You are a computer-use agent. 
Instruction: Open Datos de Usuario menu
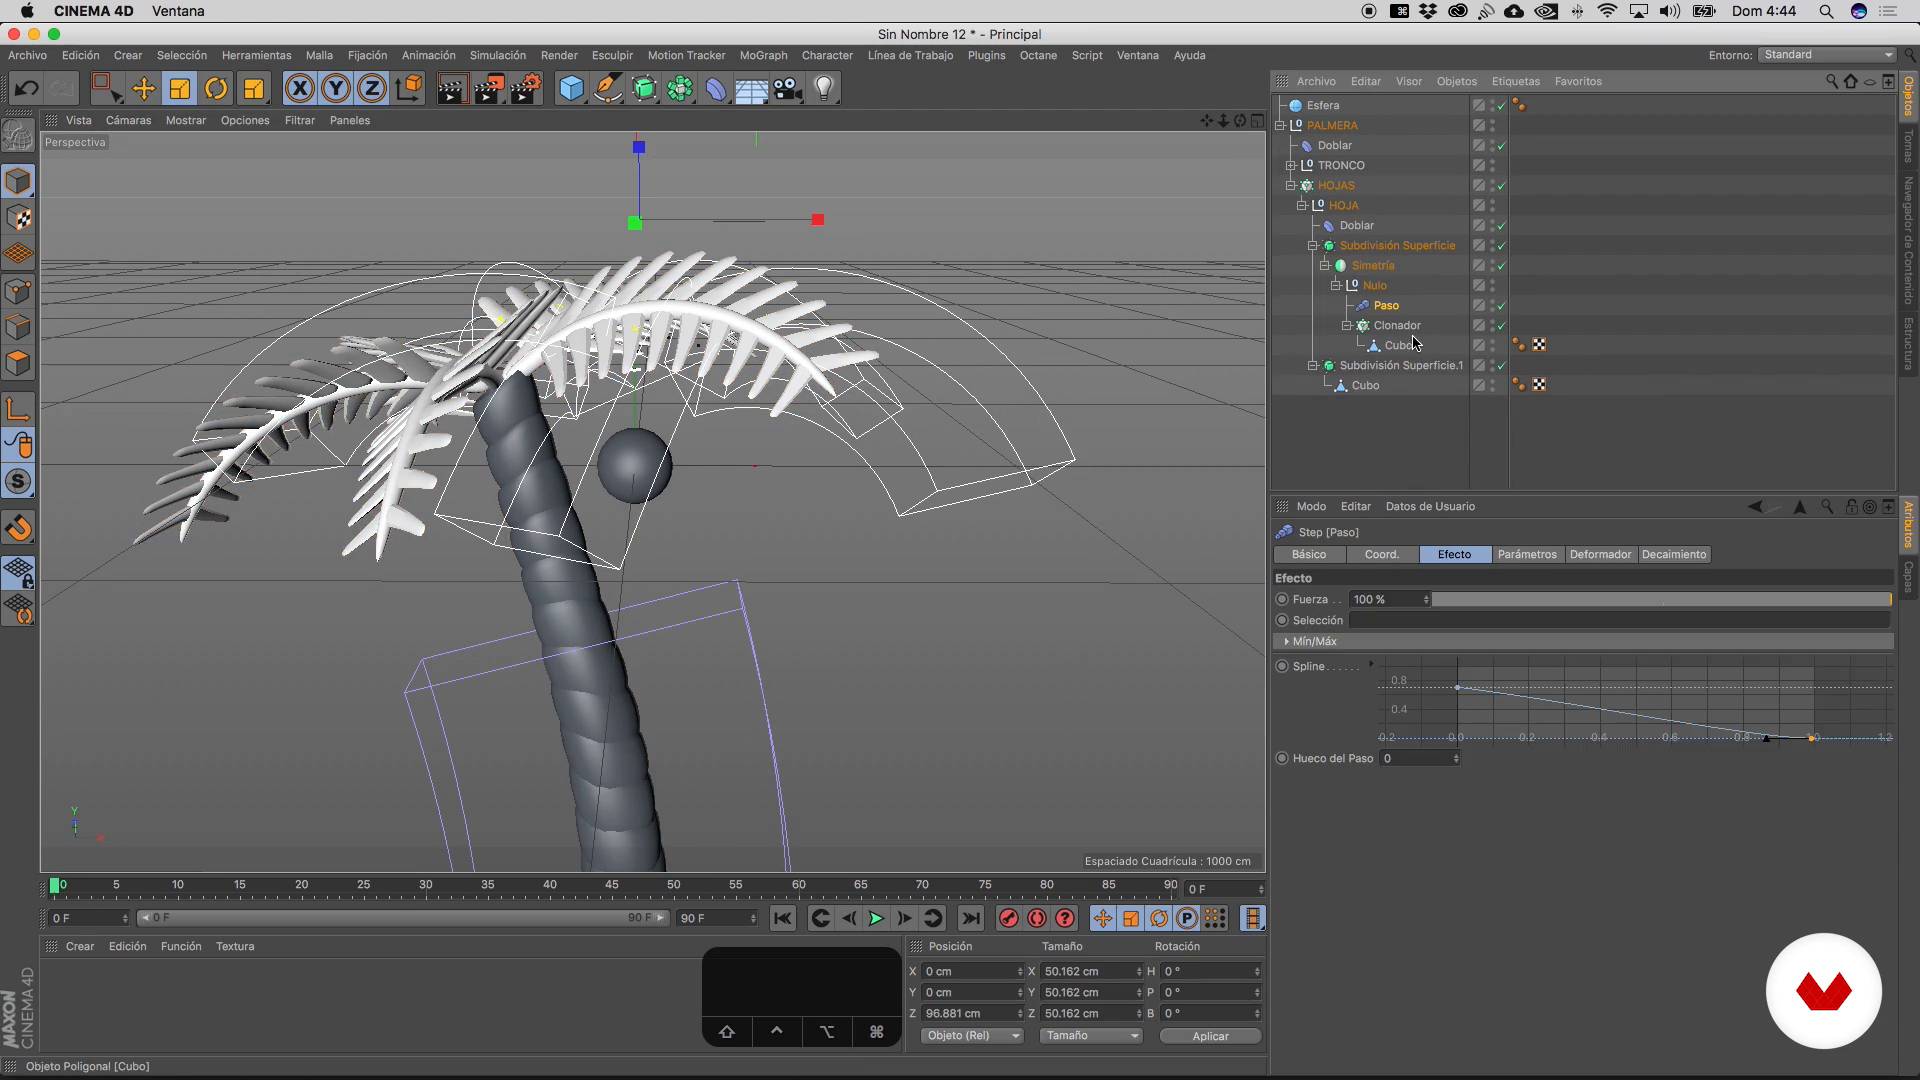coord(1430,506)
